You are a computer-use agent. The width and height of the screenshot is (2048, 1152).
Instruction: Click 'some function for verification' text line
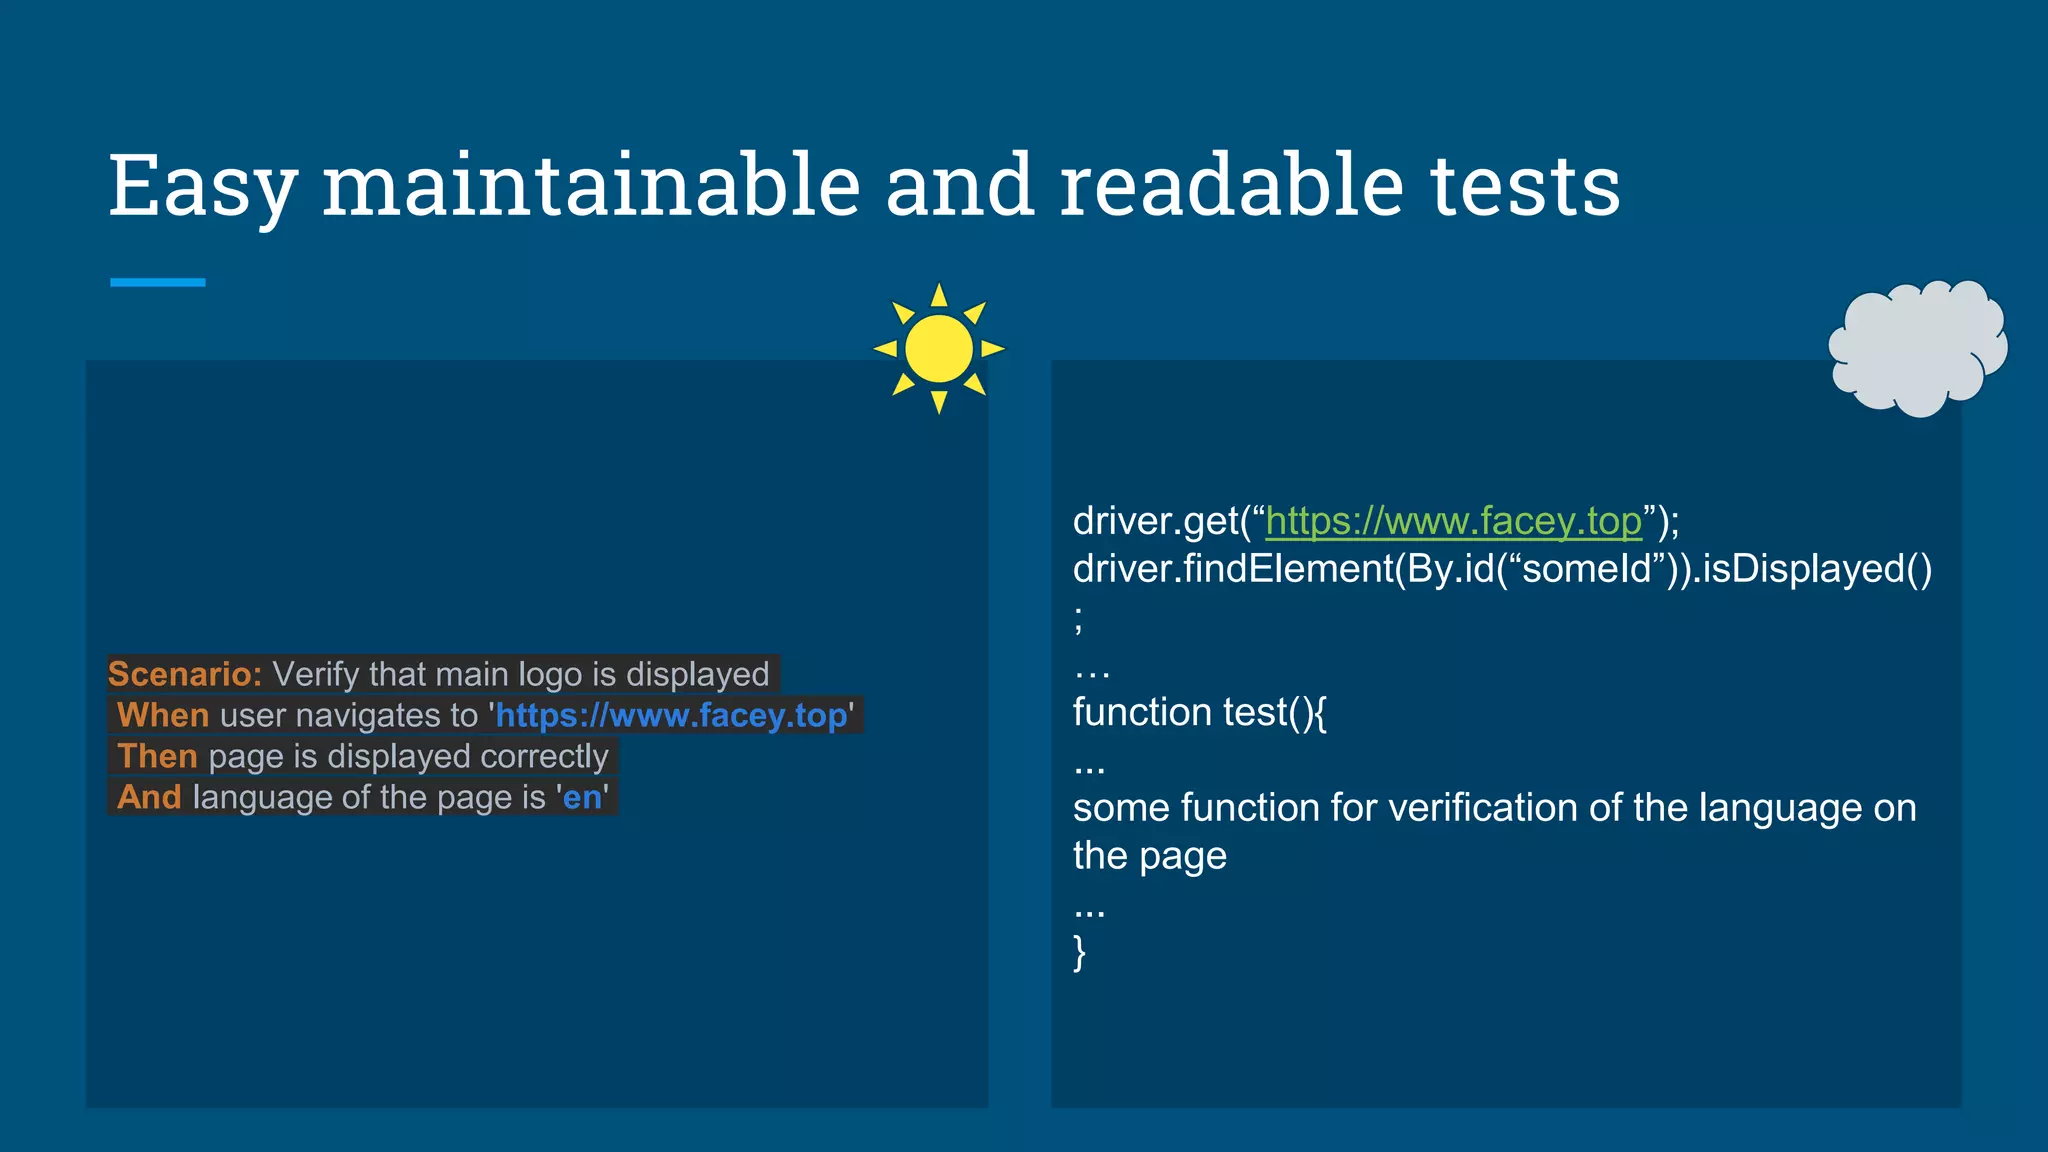(1495, 808)
